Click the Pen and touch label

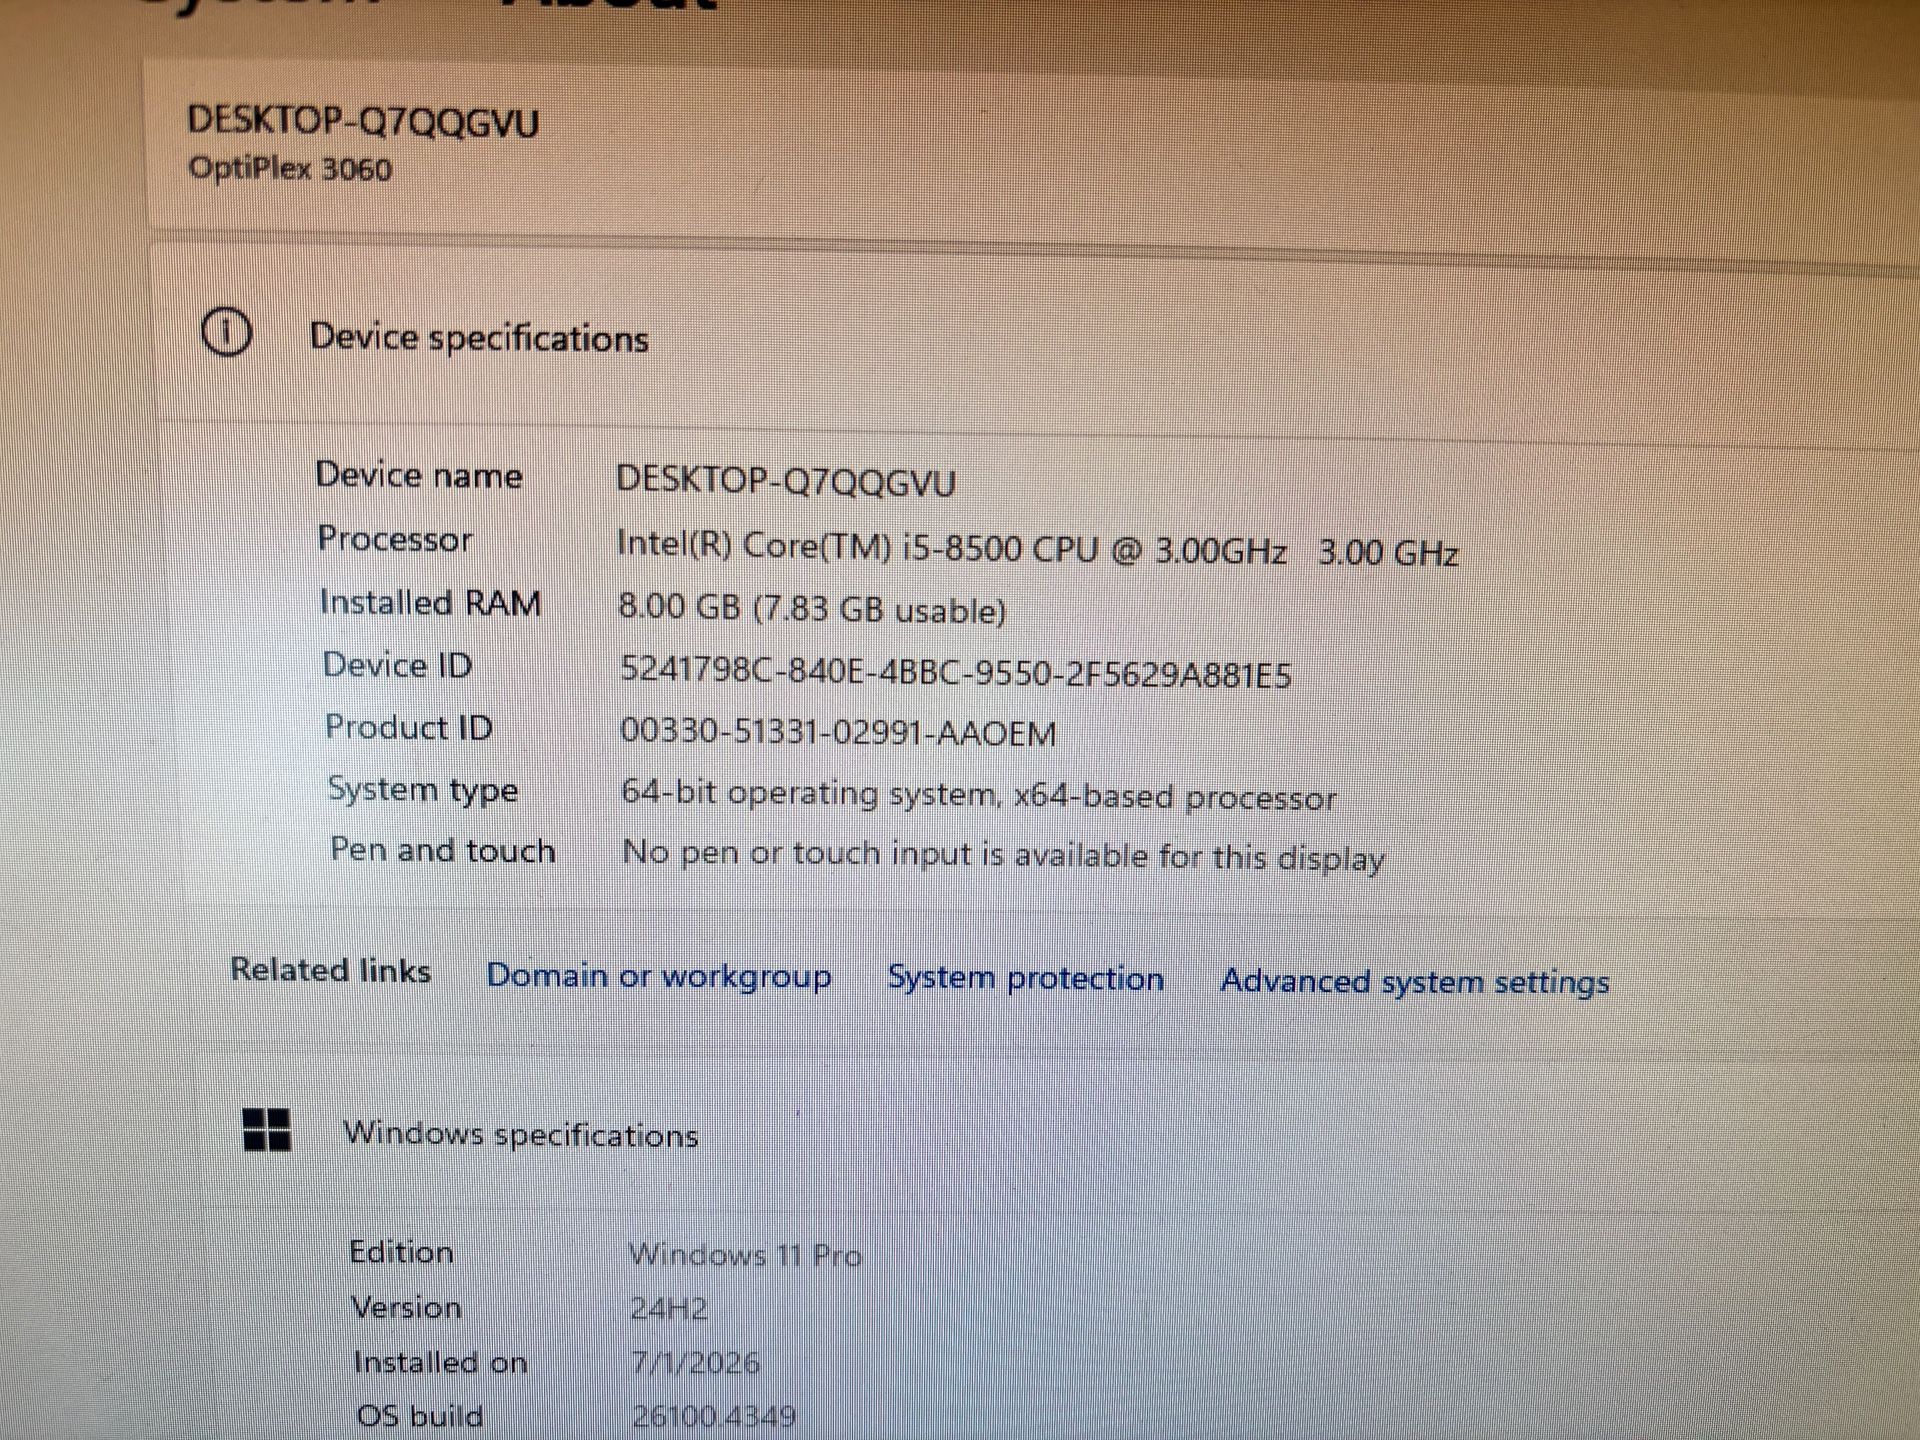(x=443, y=850)
